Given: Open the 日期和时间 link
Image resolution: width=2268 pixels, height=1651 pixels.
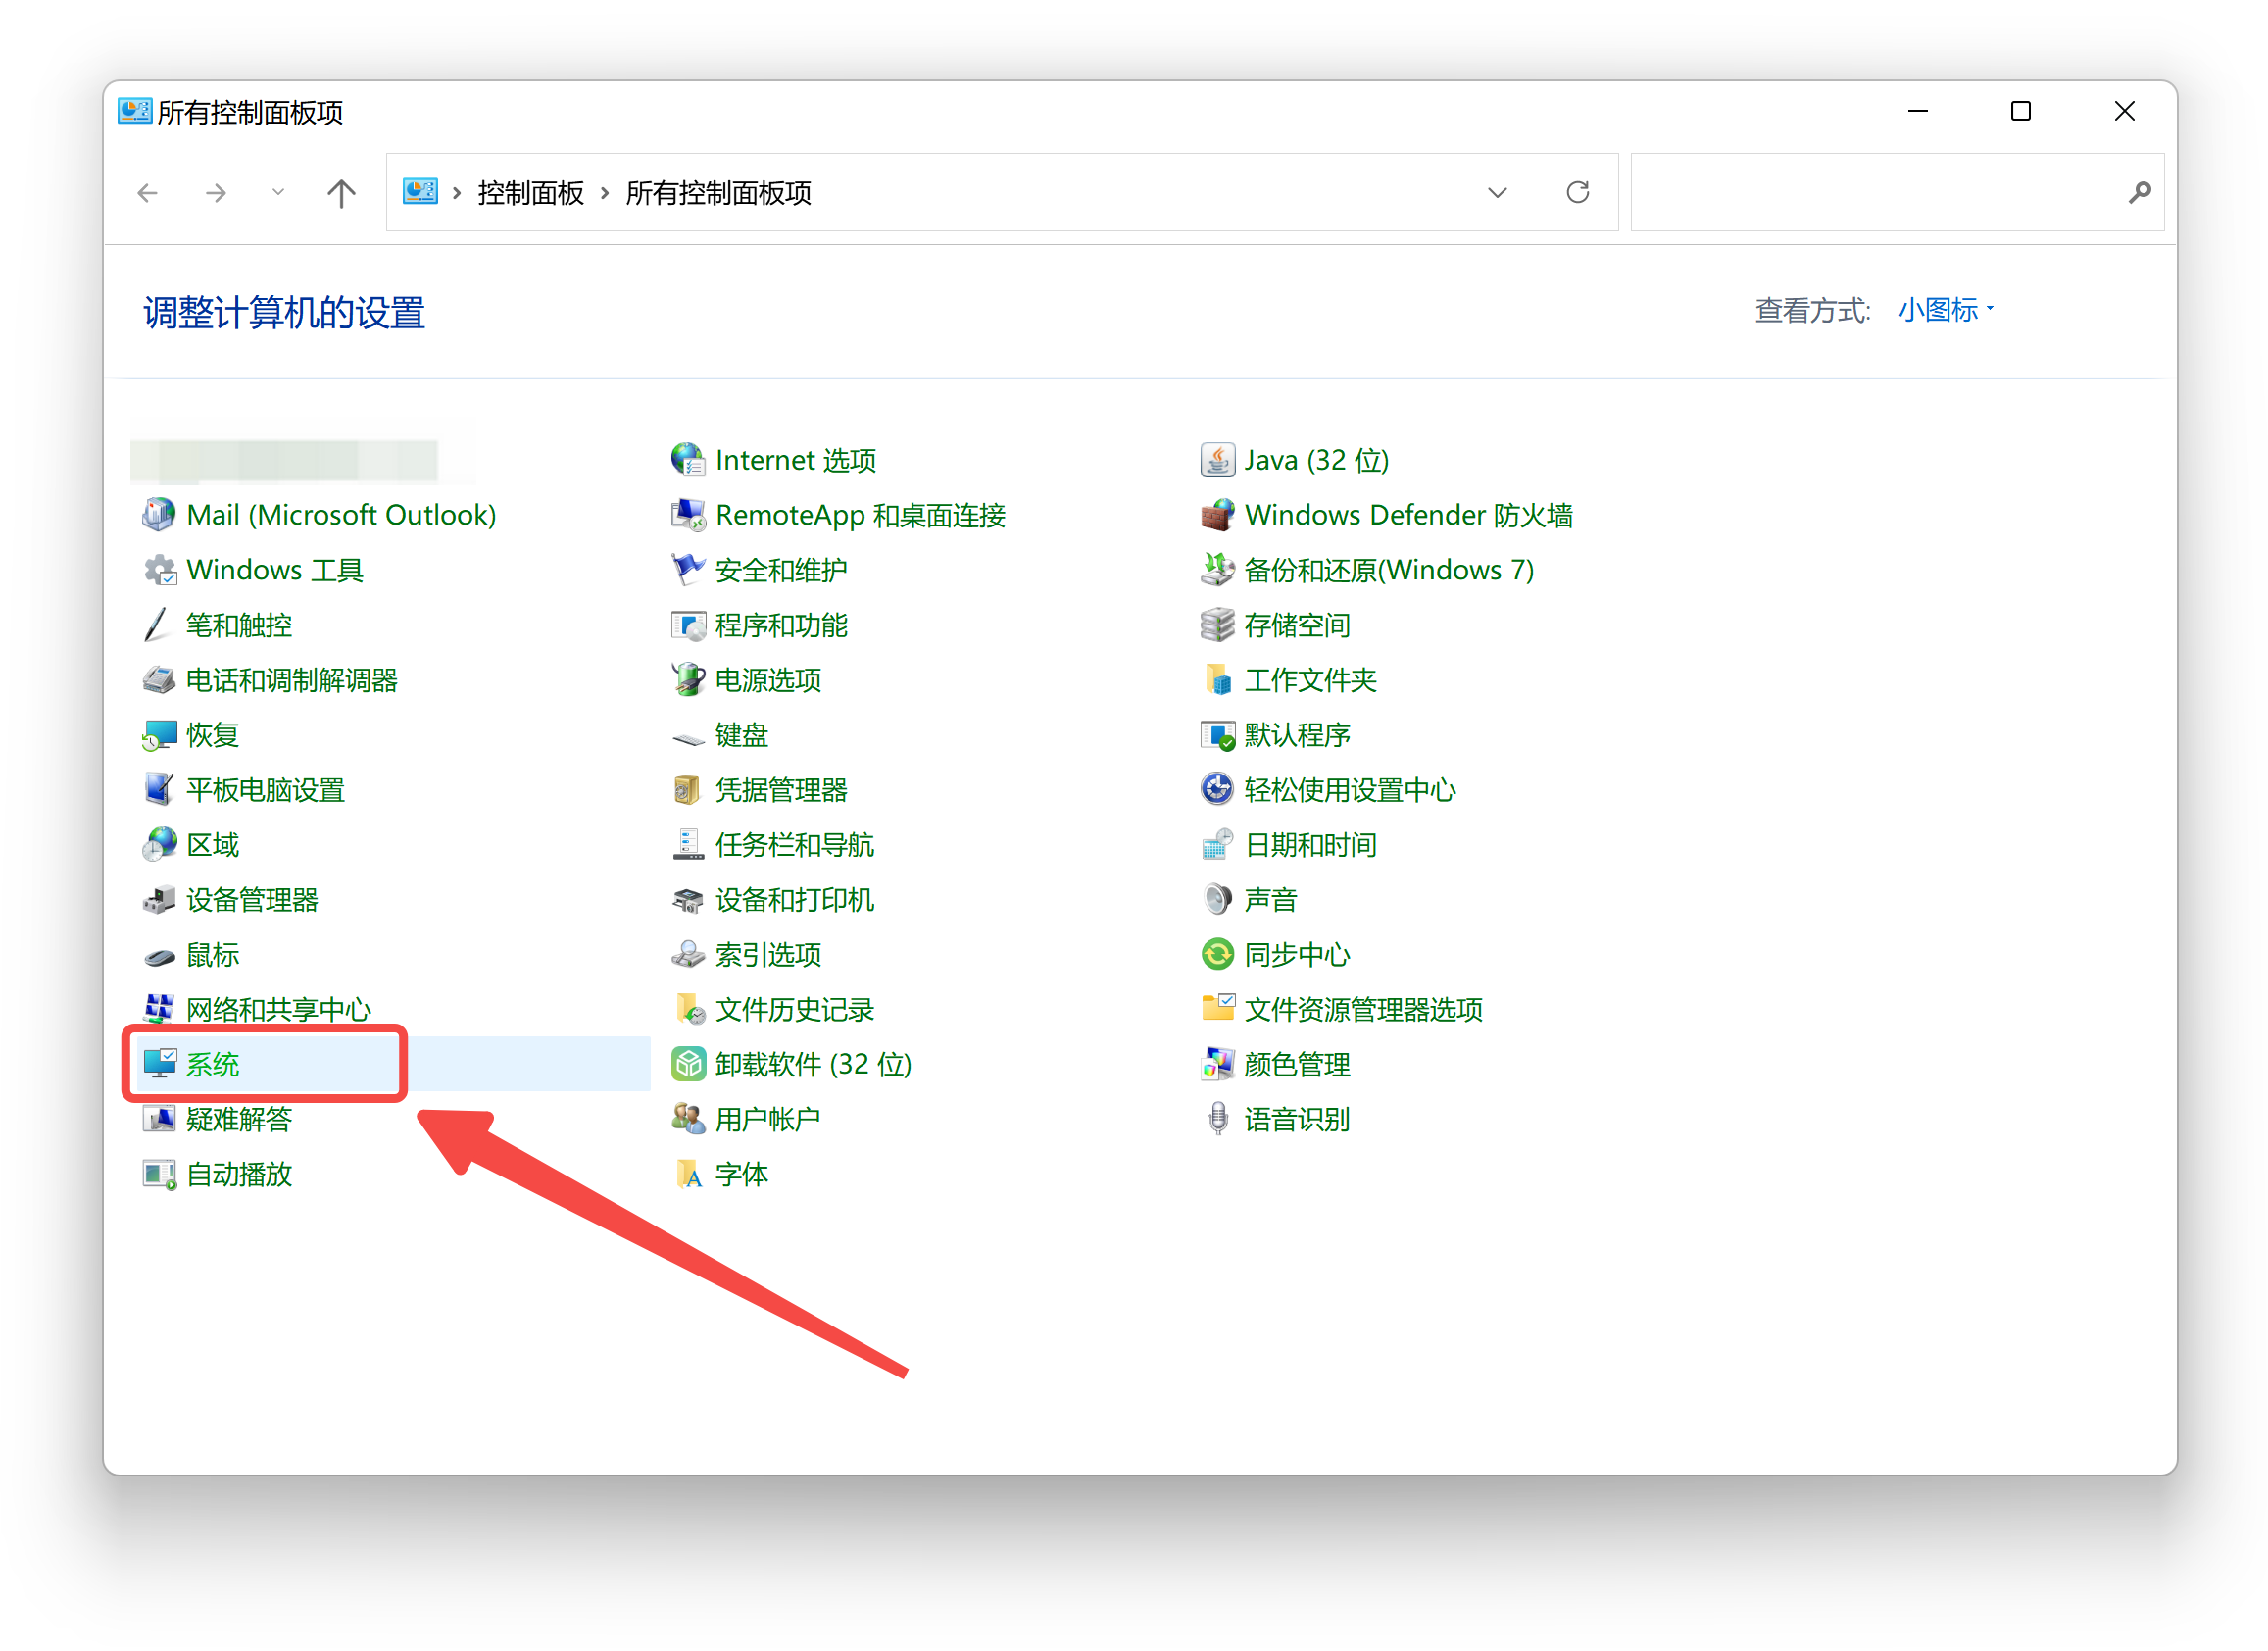Looking at the screenshot, I should (x=1310, y=845).
